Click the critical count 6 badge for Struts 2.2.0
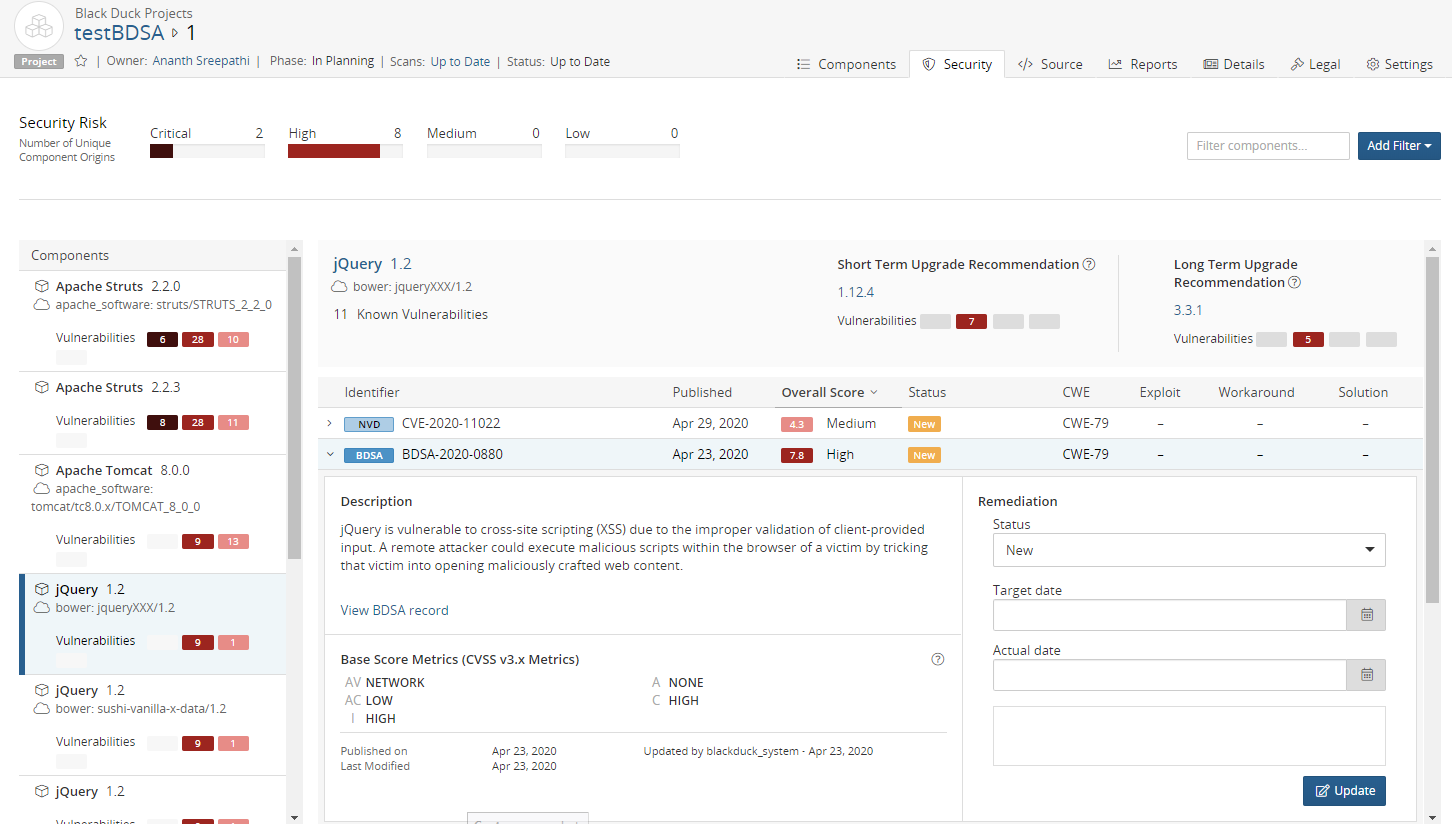Image resolution: width=1452 pixels, height=824 pixels. 162,340
